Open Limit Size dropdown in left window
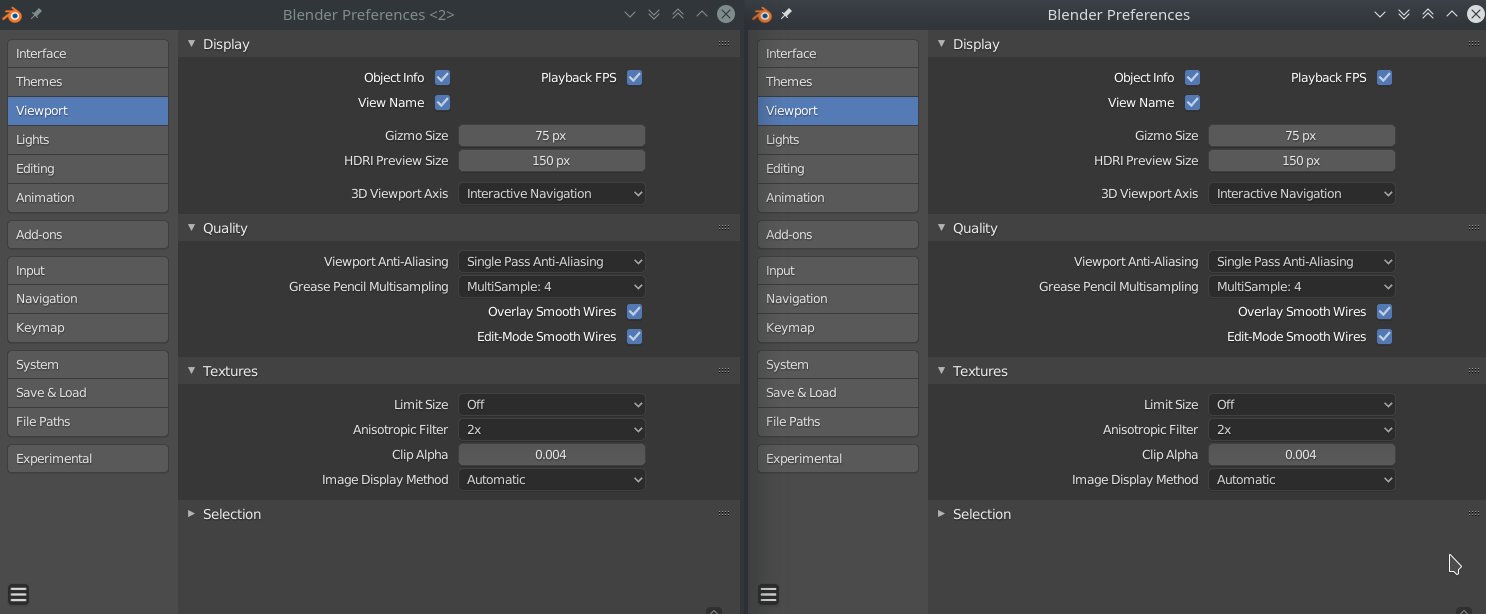 point(552,404)
